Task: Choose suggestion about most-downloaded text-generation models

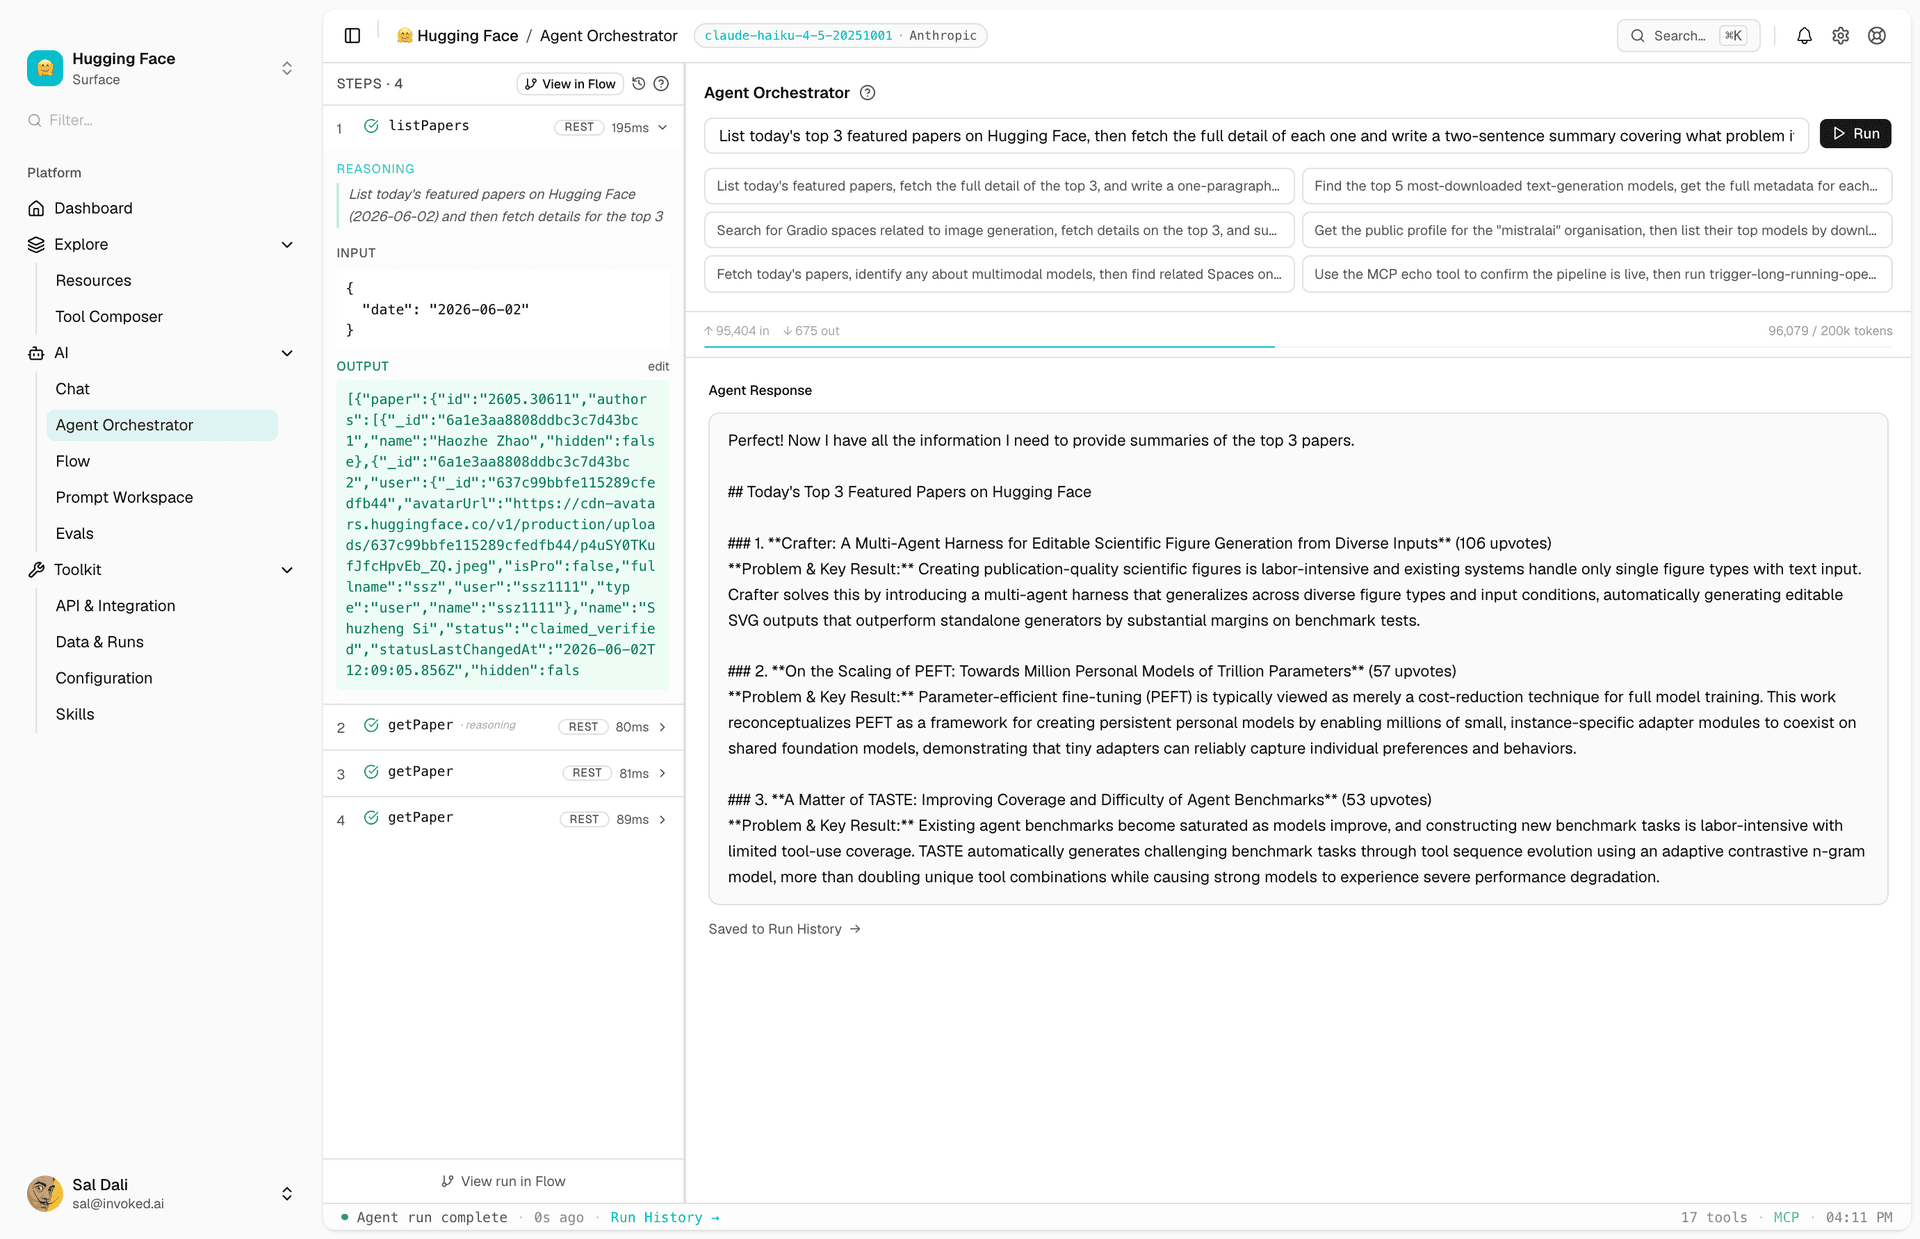Action: point(1597,186)
